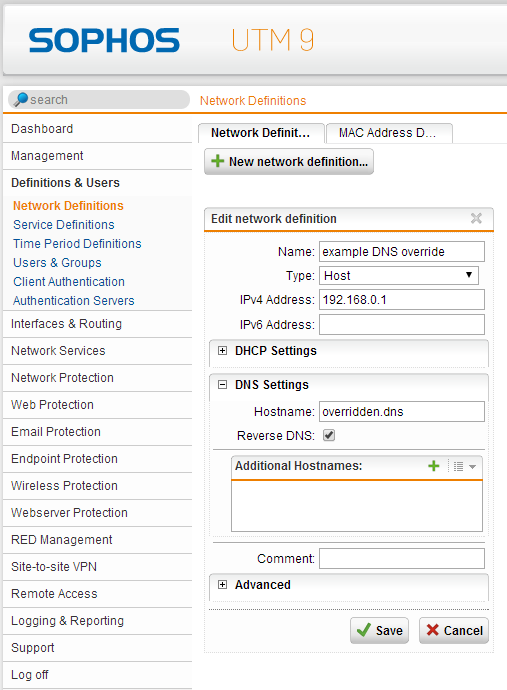507x690 pixels.
Task: Click the green plus beside Additional Hostnames
Action: (434, 466)
